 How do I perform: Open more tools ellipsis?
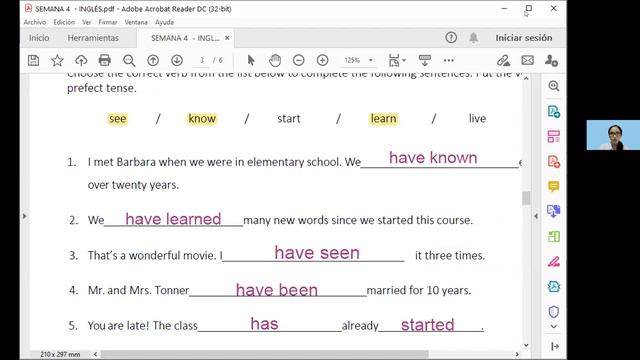pos(449,60)
